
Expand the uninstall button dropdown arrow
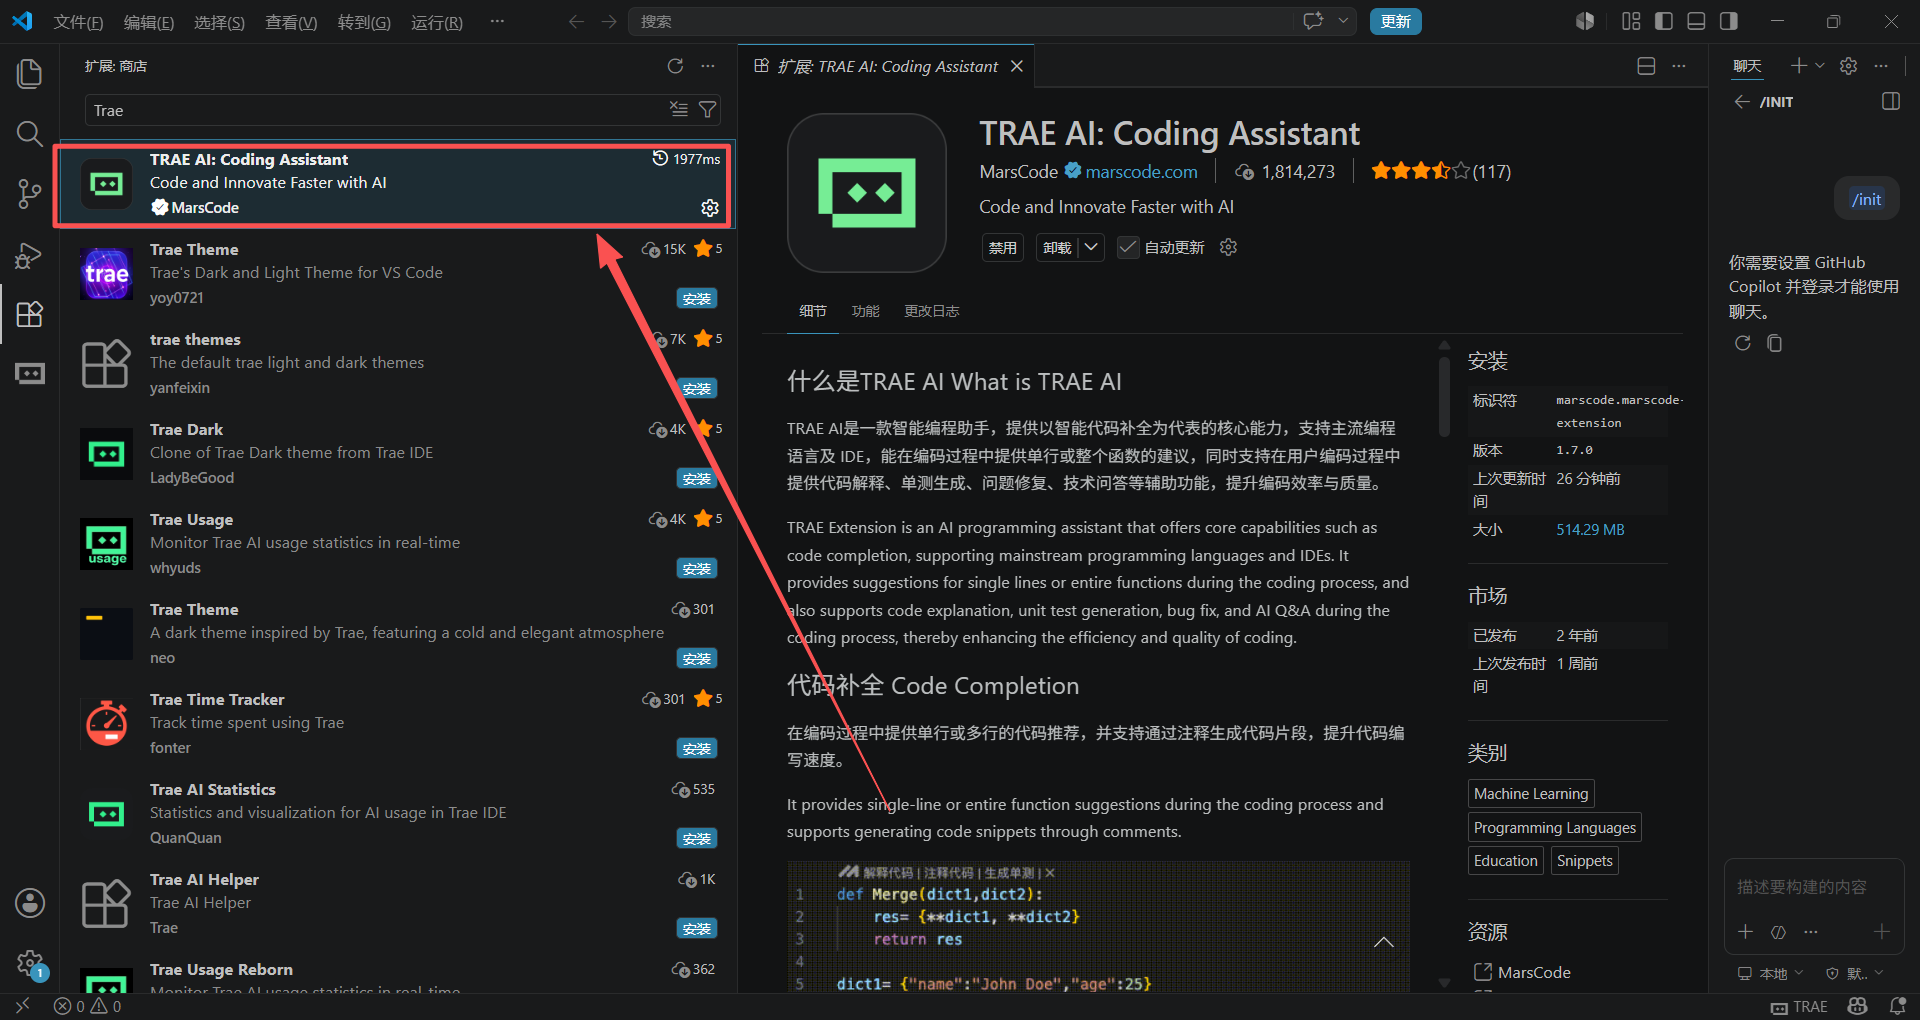(1091, 247)
